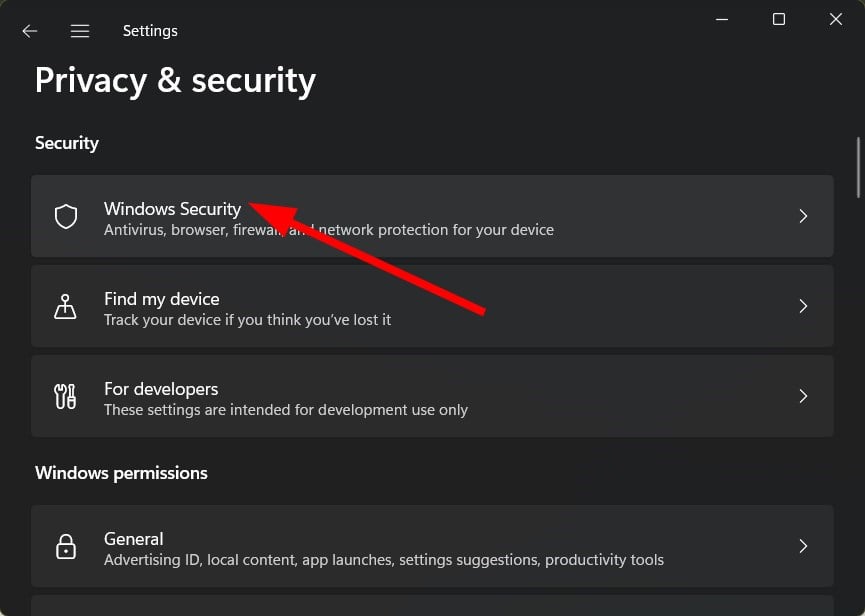Click the partially visible card below General
This screenshot has height=616, width=865.
(432, 606)
